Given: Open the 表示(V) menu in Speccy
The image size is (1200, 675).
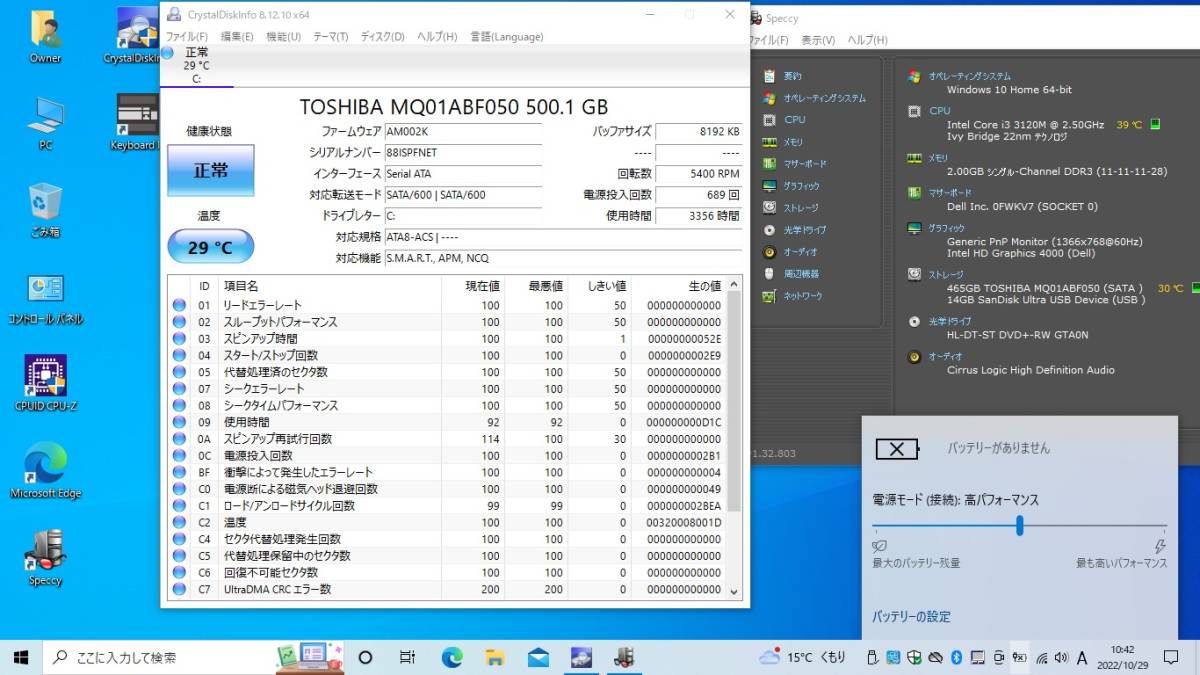Looking at the screenshot, I should point(818,40).
